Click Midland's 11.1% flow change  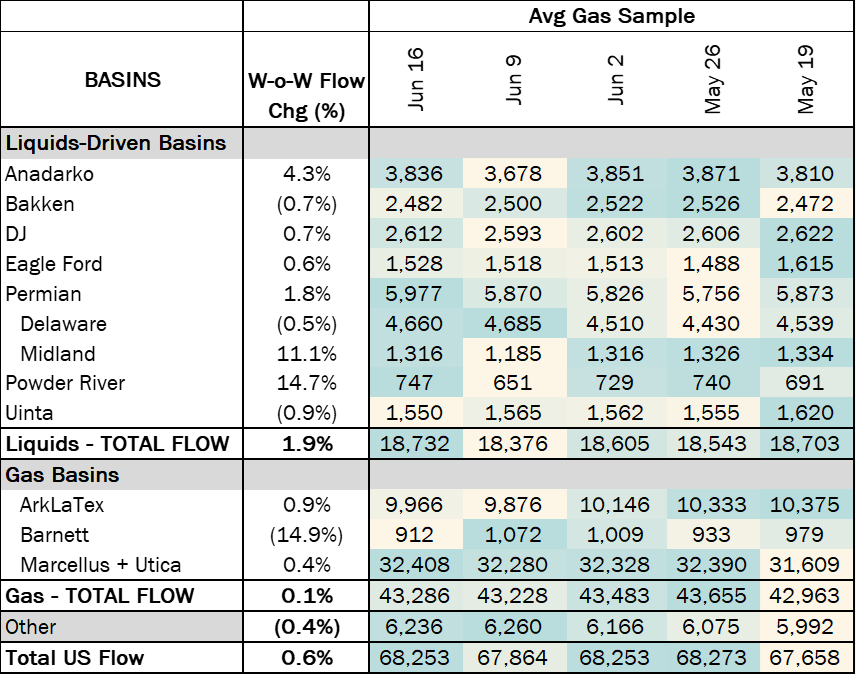[x=307, y=354]
